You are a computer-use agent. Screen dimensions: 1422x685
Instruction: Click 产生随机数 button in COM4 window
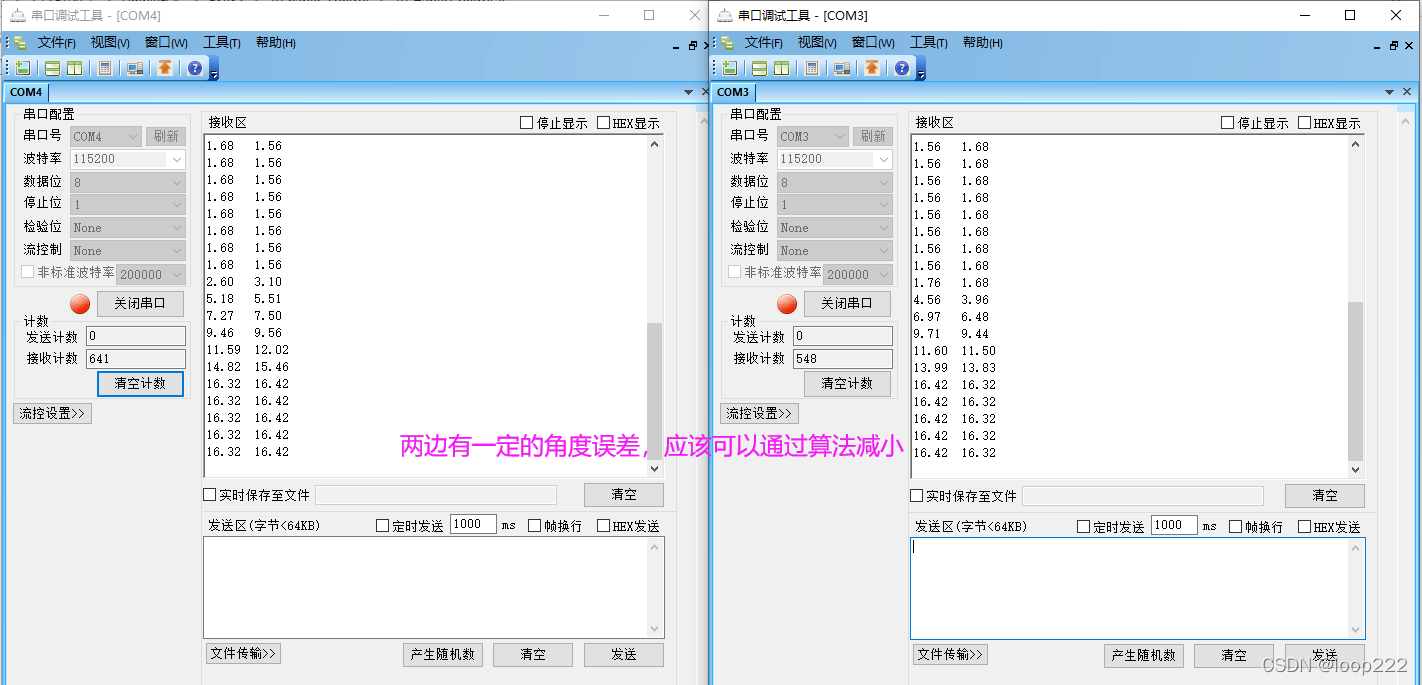pyautogui.click(x=443, y=655)
